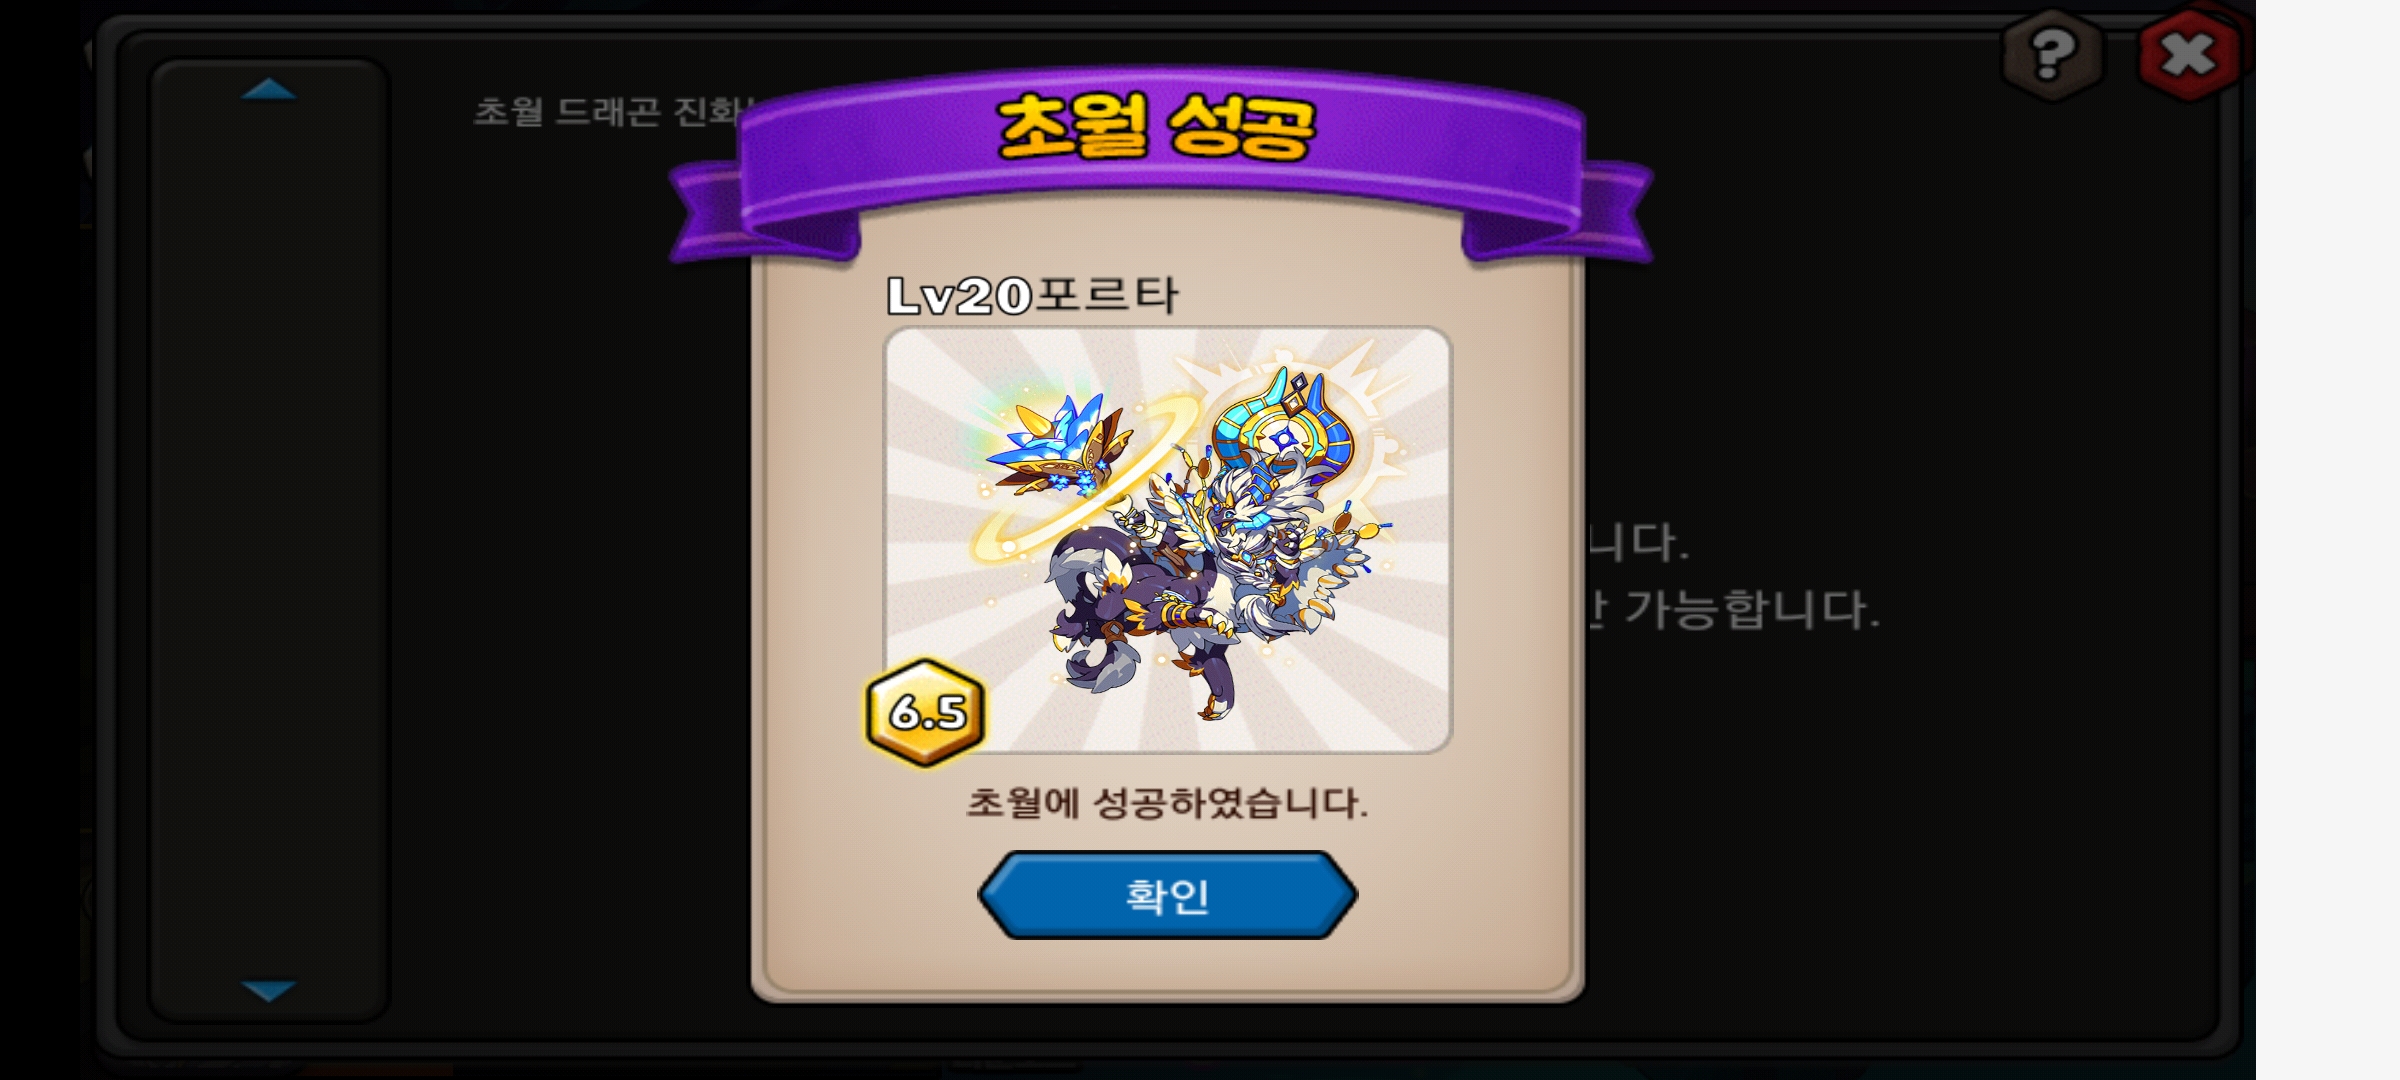Select the gold 6.5 grade hexagon badge
Image resolution: width=2400 pixels, height=1080 pixels.
click(x=926, y=712)
